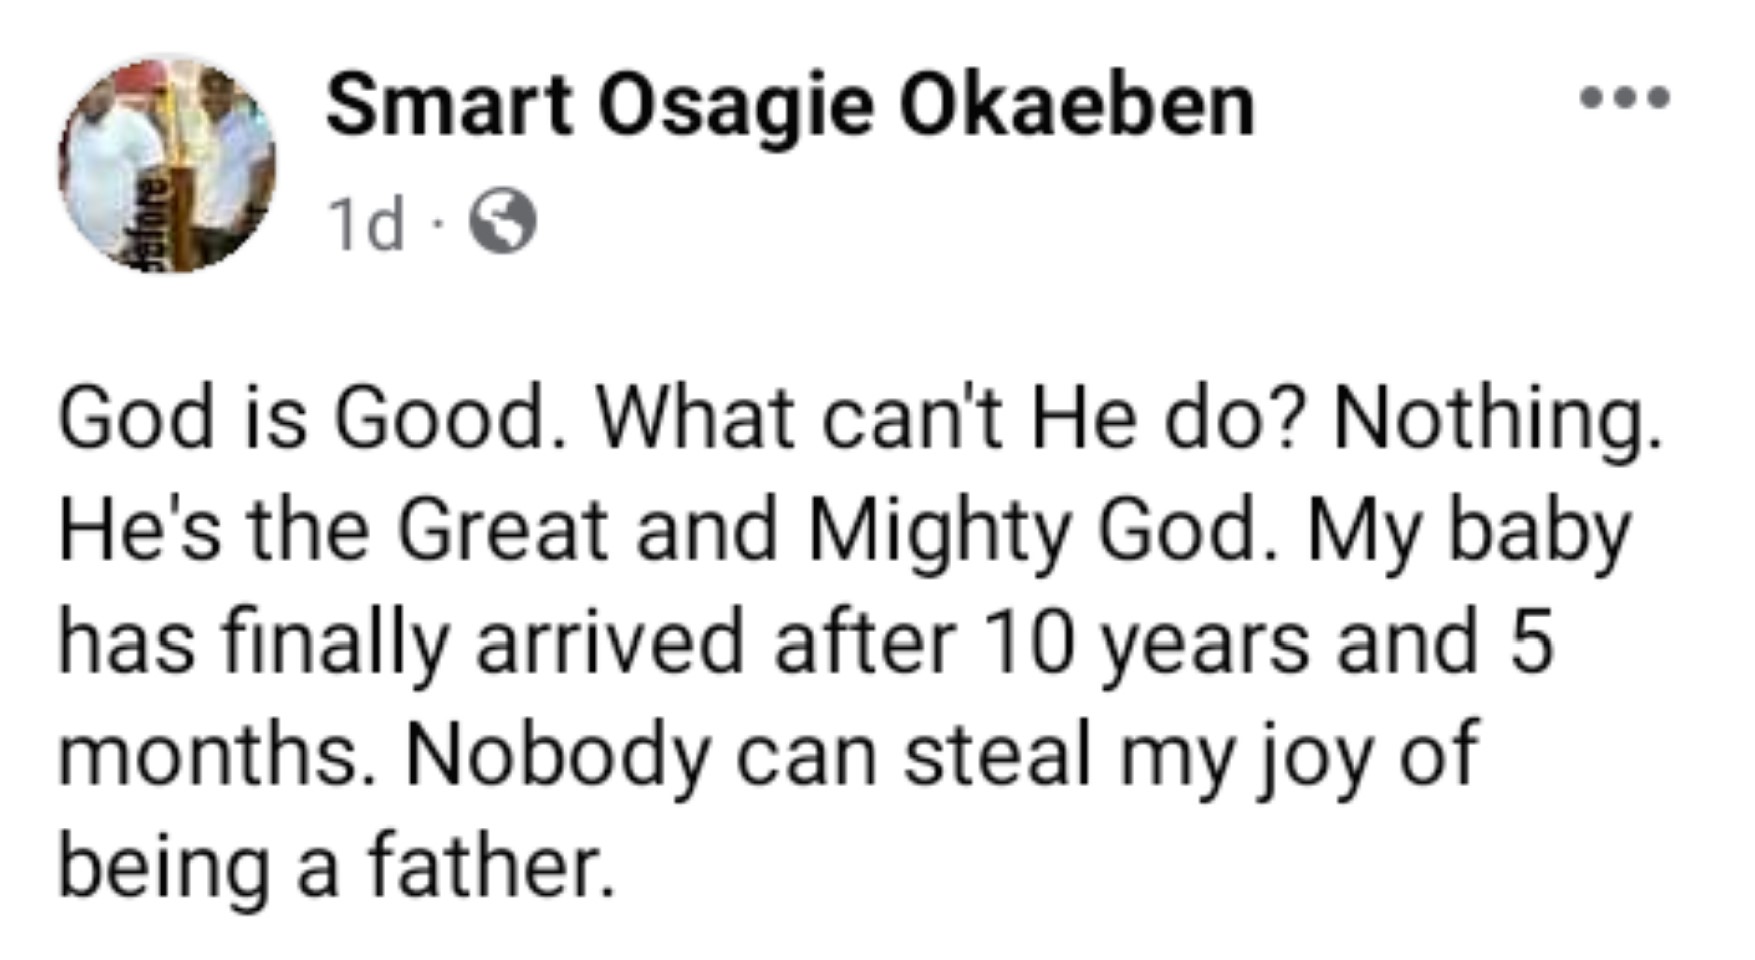Click the surname "Okaeben" in the header
The height and width of the screenshot is (960, 1755).
click(1076, 106)
